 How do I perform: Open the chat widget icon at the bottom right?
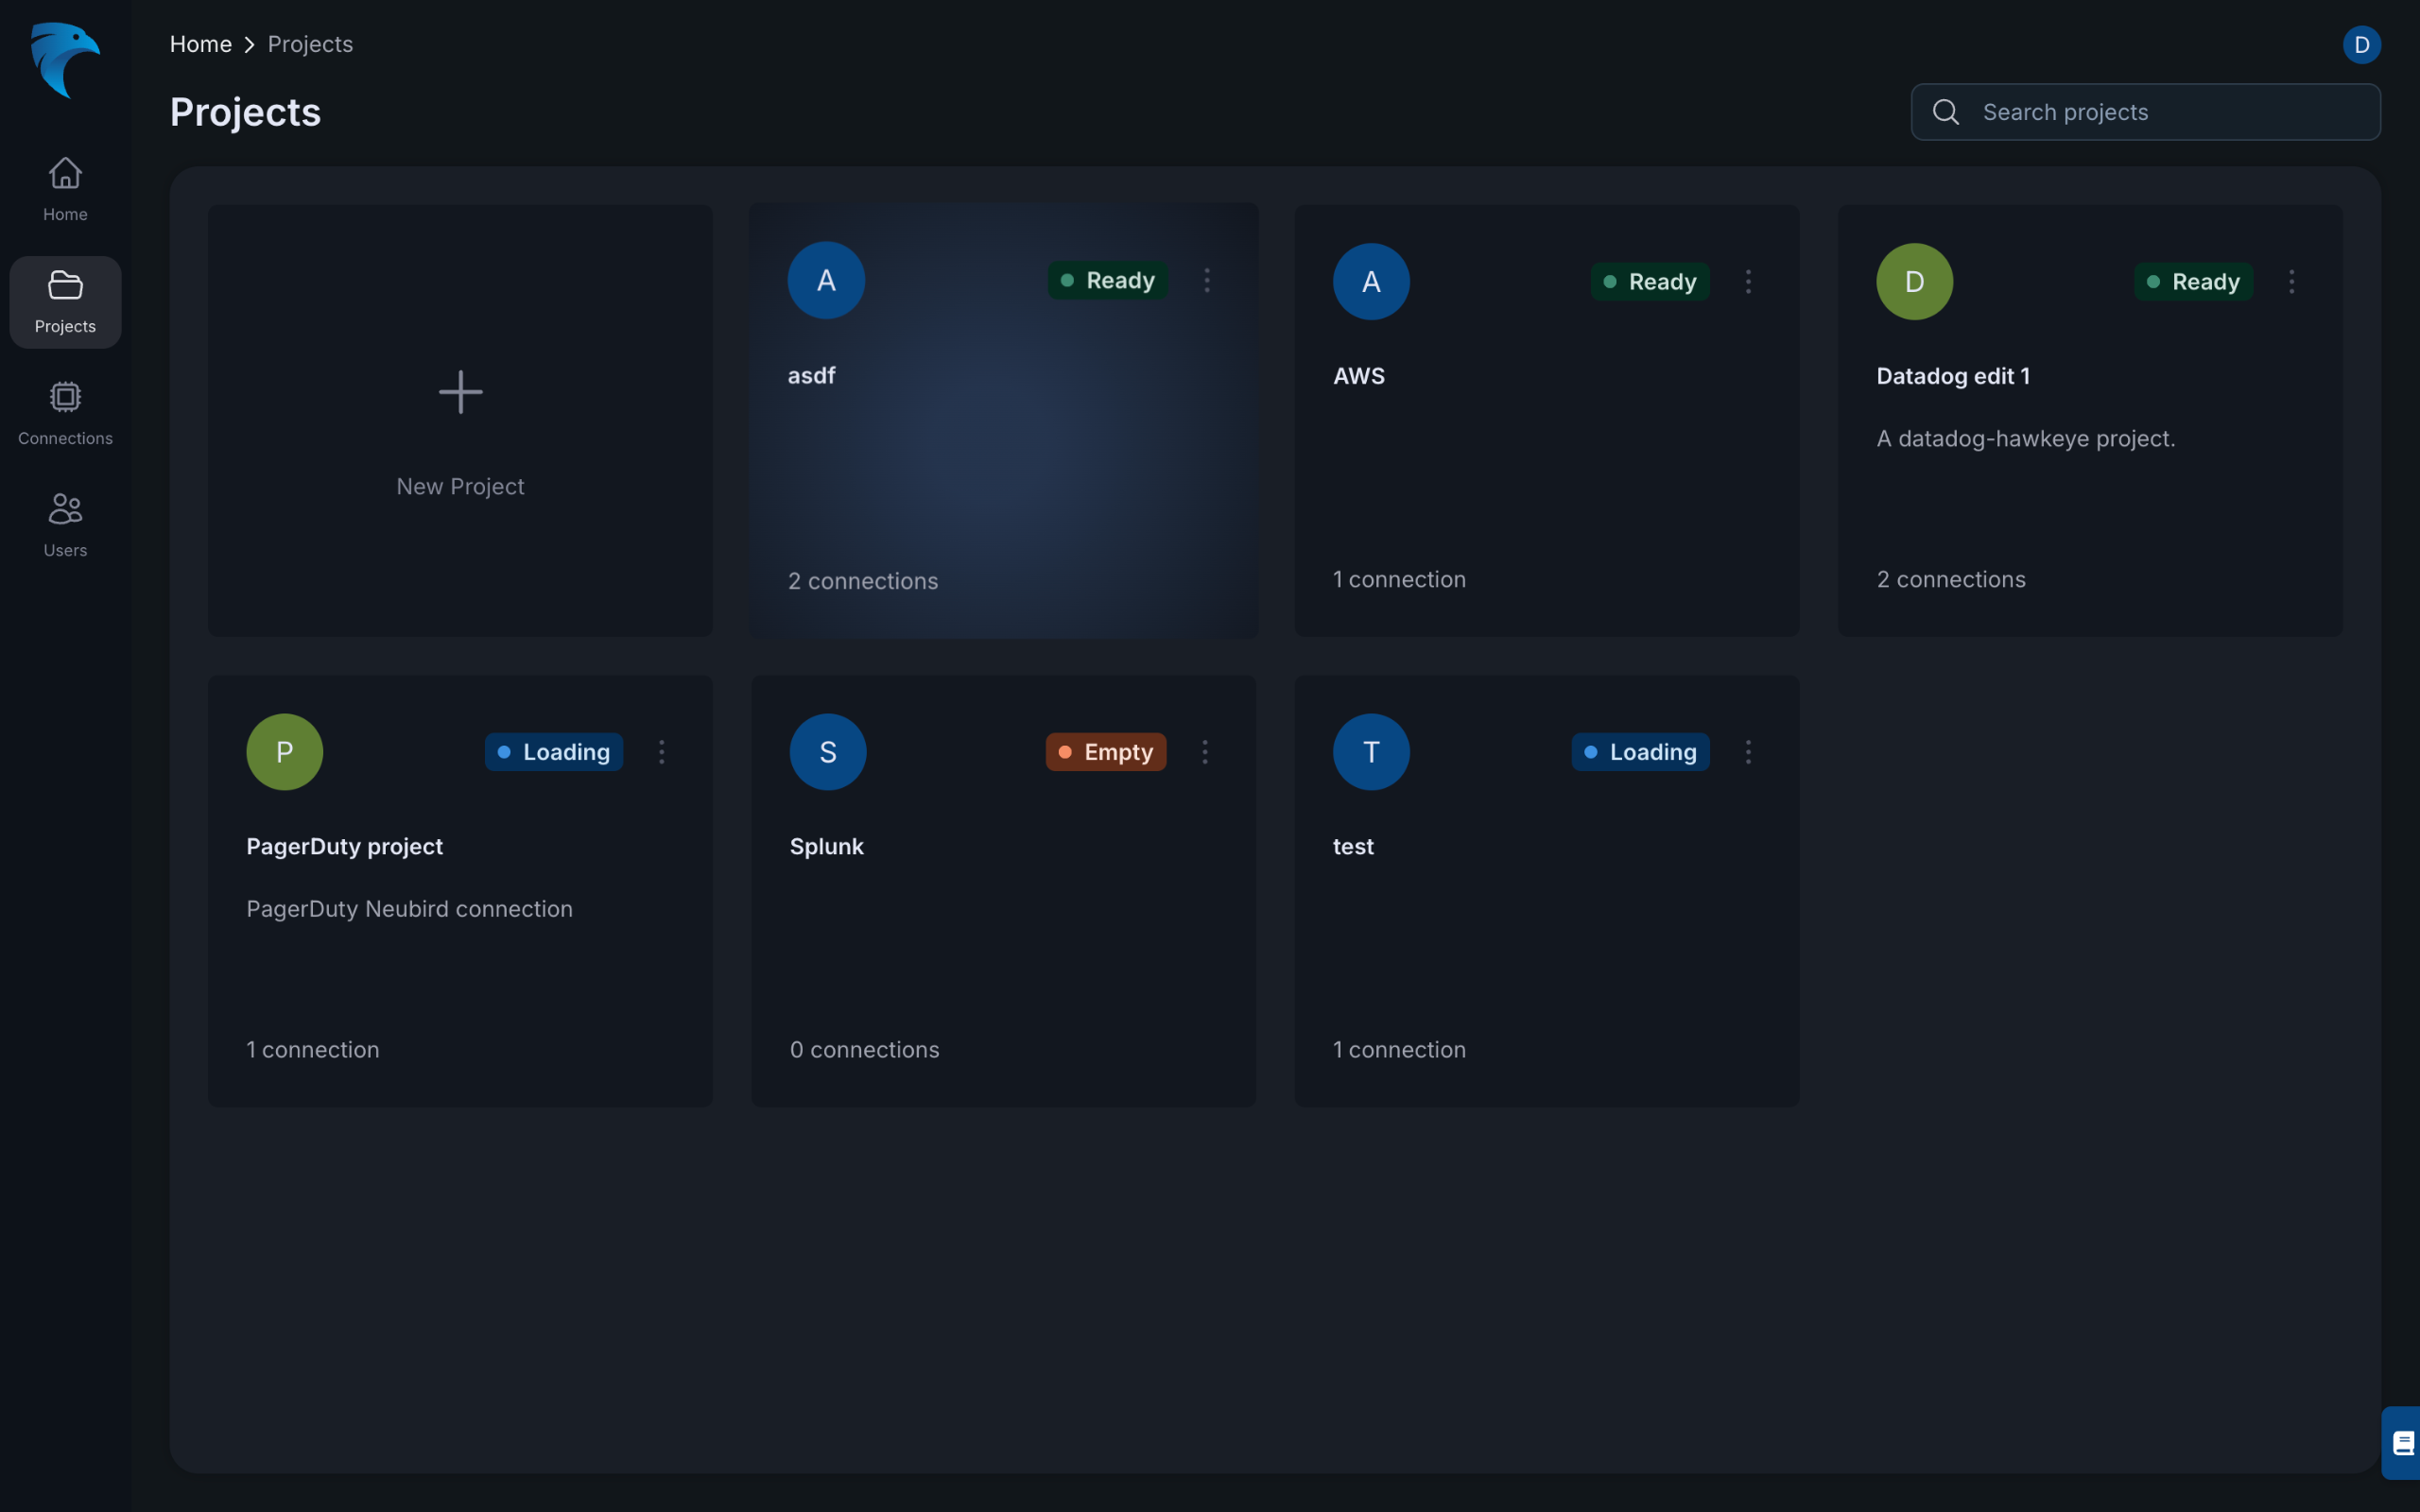2402,1442
